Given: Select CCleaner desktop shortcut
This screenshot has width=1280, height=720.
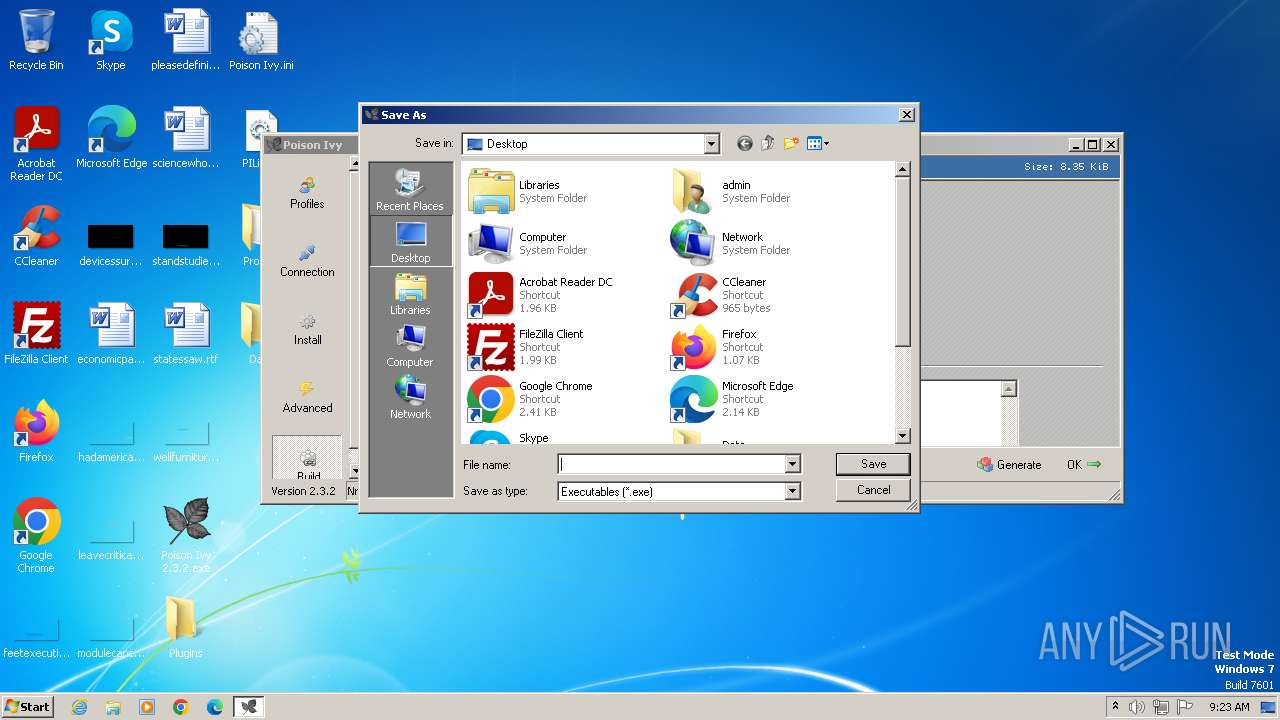Looking at the screenshot, I should click(36, 236).
